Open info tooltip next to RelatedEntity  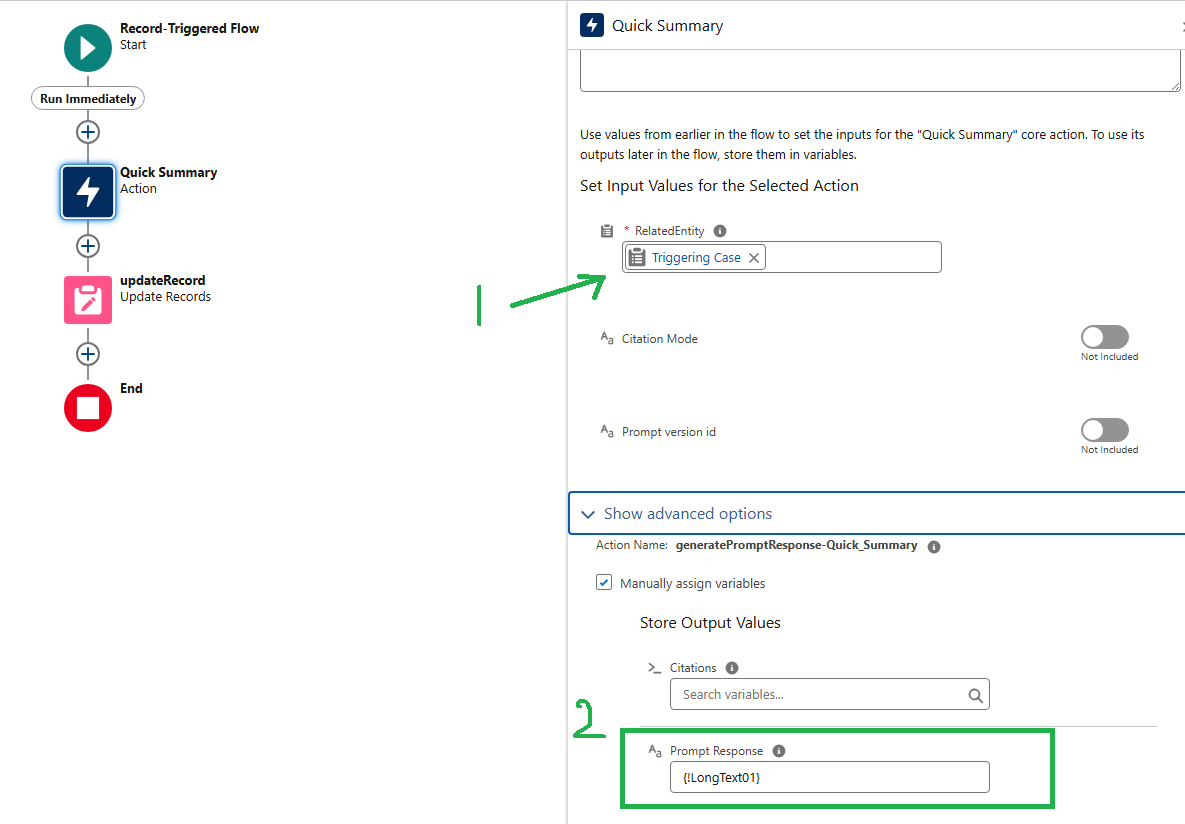(x=720, y=231)
